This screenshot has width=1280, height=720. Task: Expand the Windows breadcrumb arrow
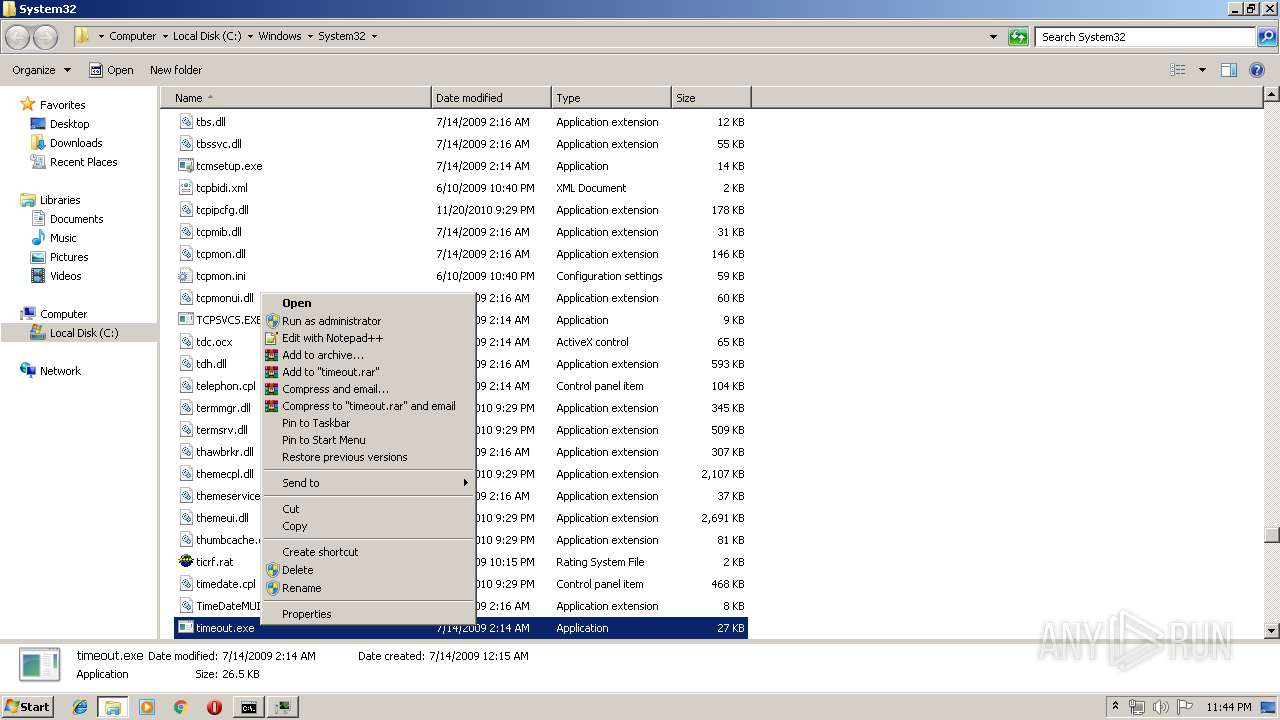[x=309, y=36]
